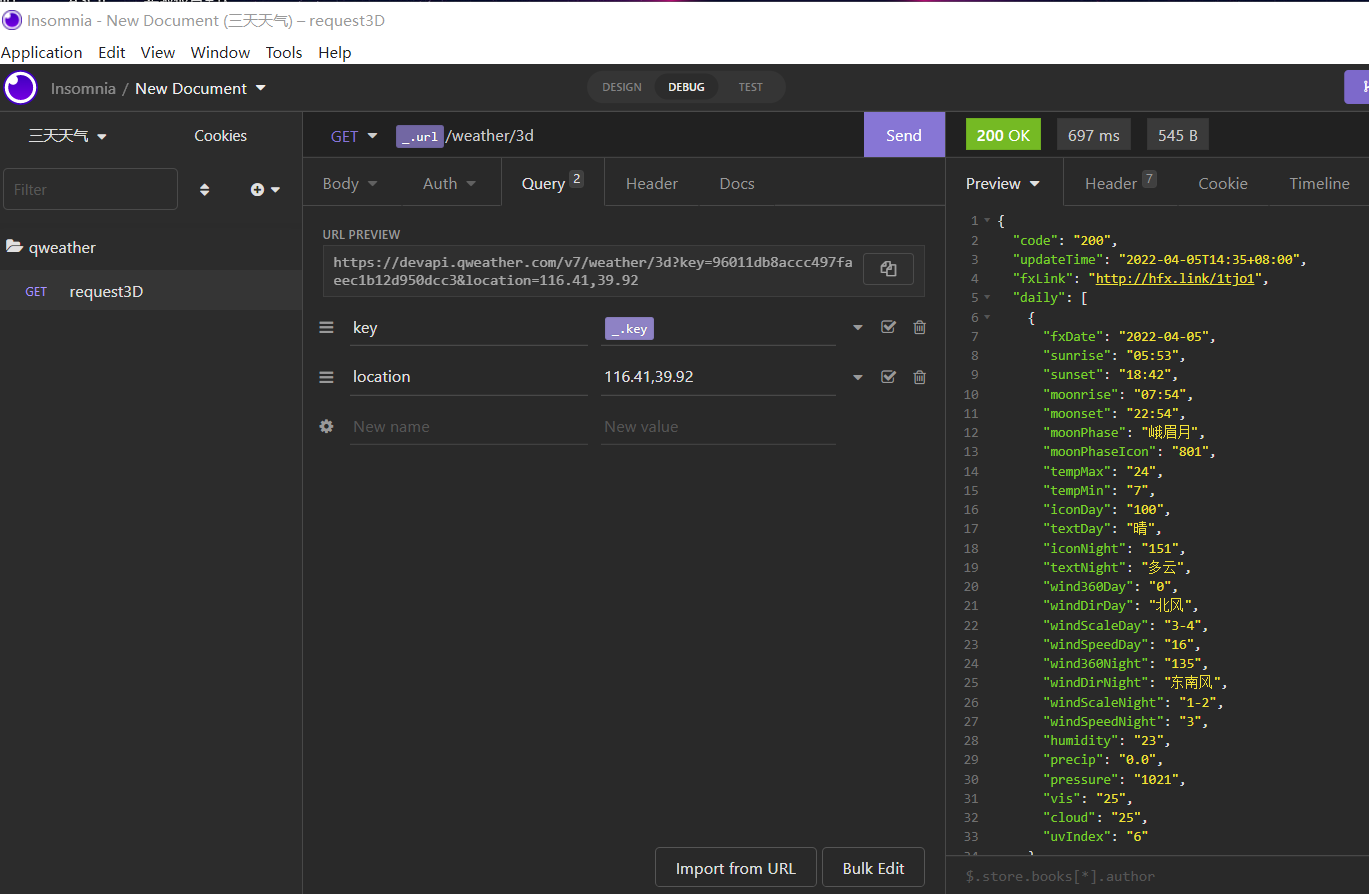Viewport: 1369px width, 894px height.
Task: Open the Auth type dropdown
Action: pyautogui.click(x=449, y=183)
